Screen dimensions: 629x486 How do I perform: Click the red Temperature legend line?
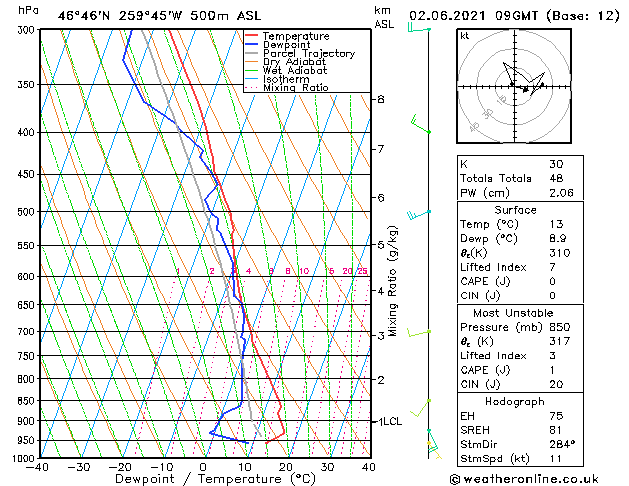click(x=251, y=36)
